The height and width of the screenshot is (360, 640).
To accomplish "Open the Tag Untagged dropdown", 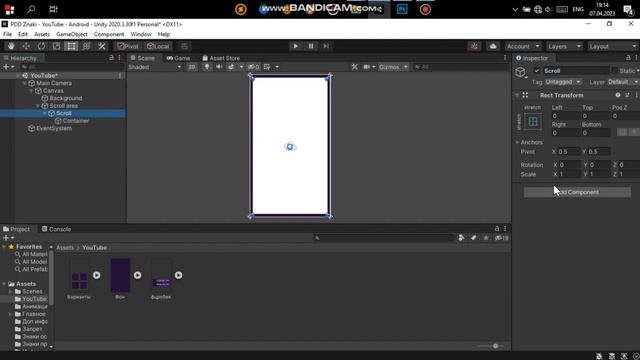I will coord(563,82).
